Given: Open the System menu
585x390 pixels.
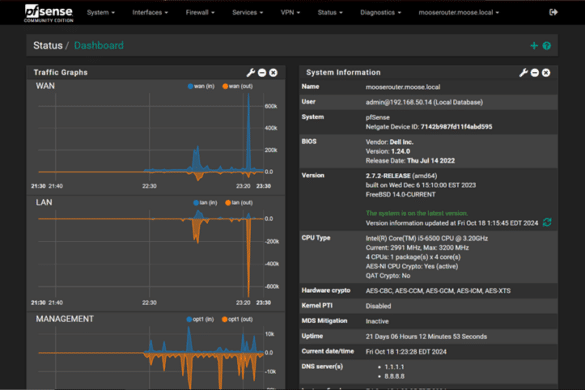Looking at the screenshot, I should click(101, 12).
